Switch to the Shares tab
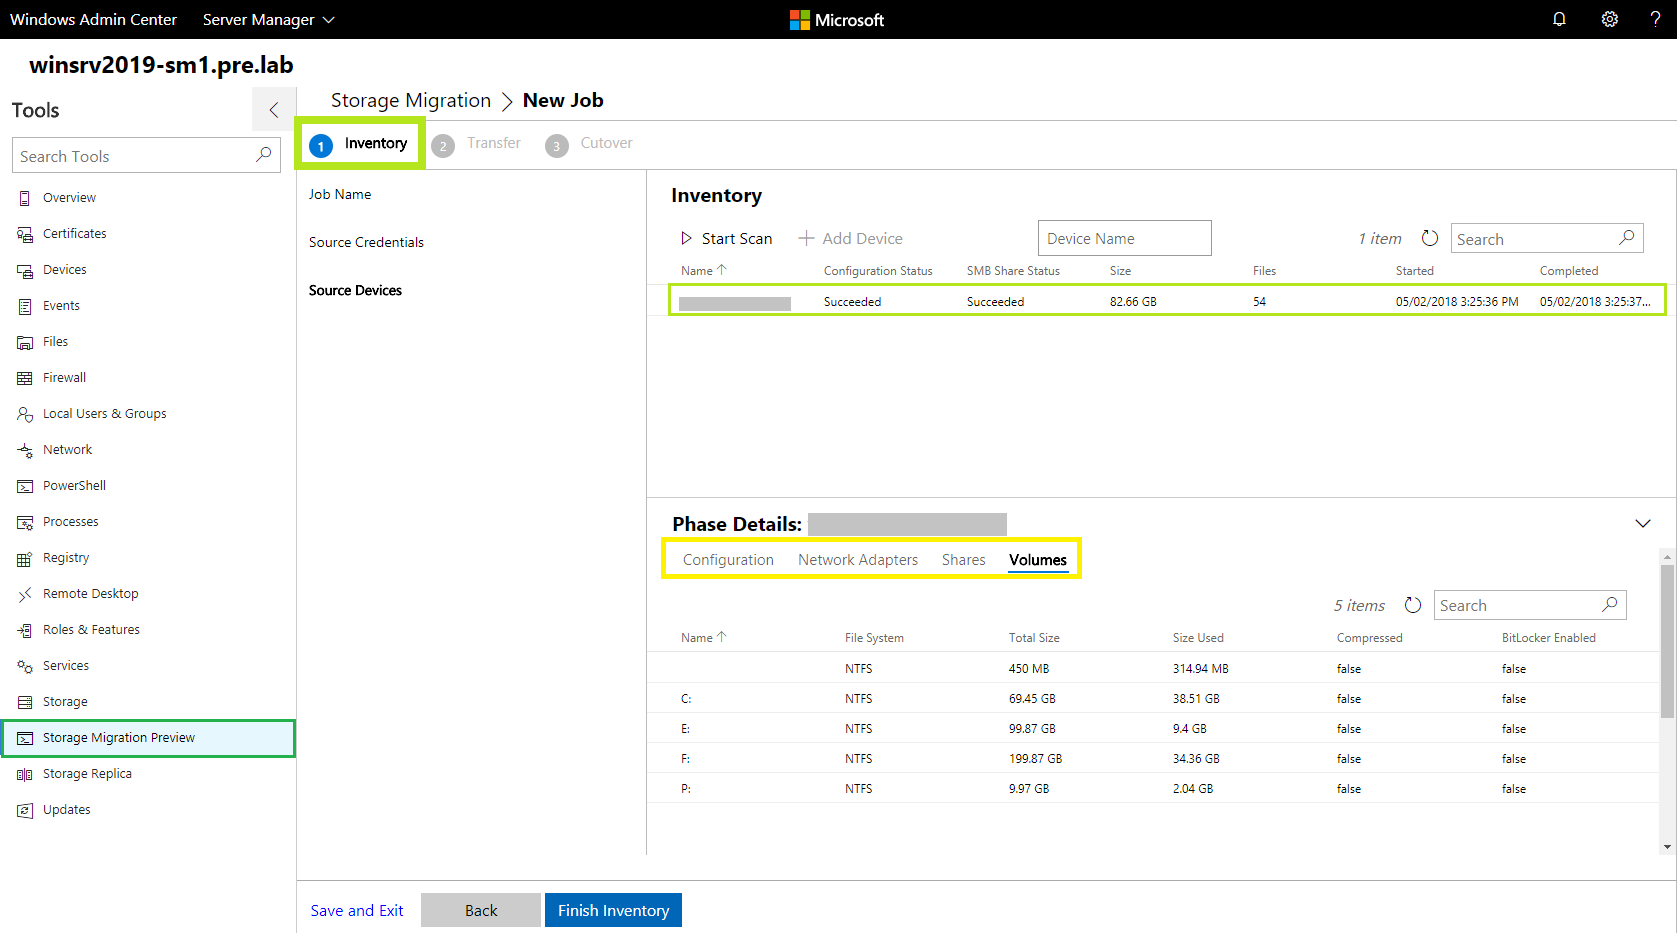The image size is (1677, 933). pyautogui.click(x=964, y=560)
